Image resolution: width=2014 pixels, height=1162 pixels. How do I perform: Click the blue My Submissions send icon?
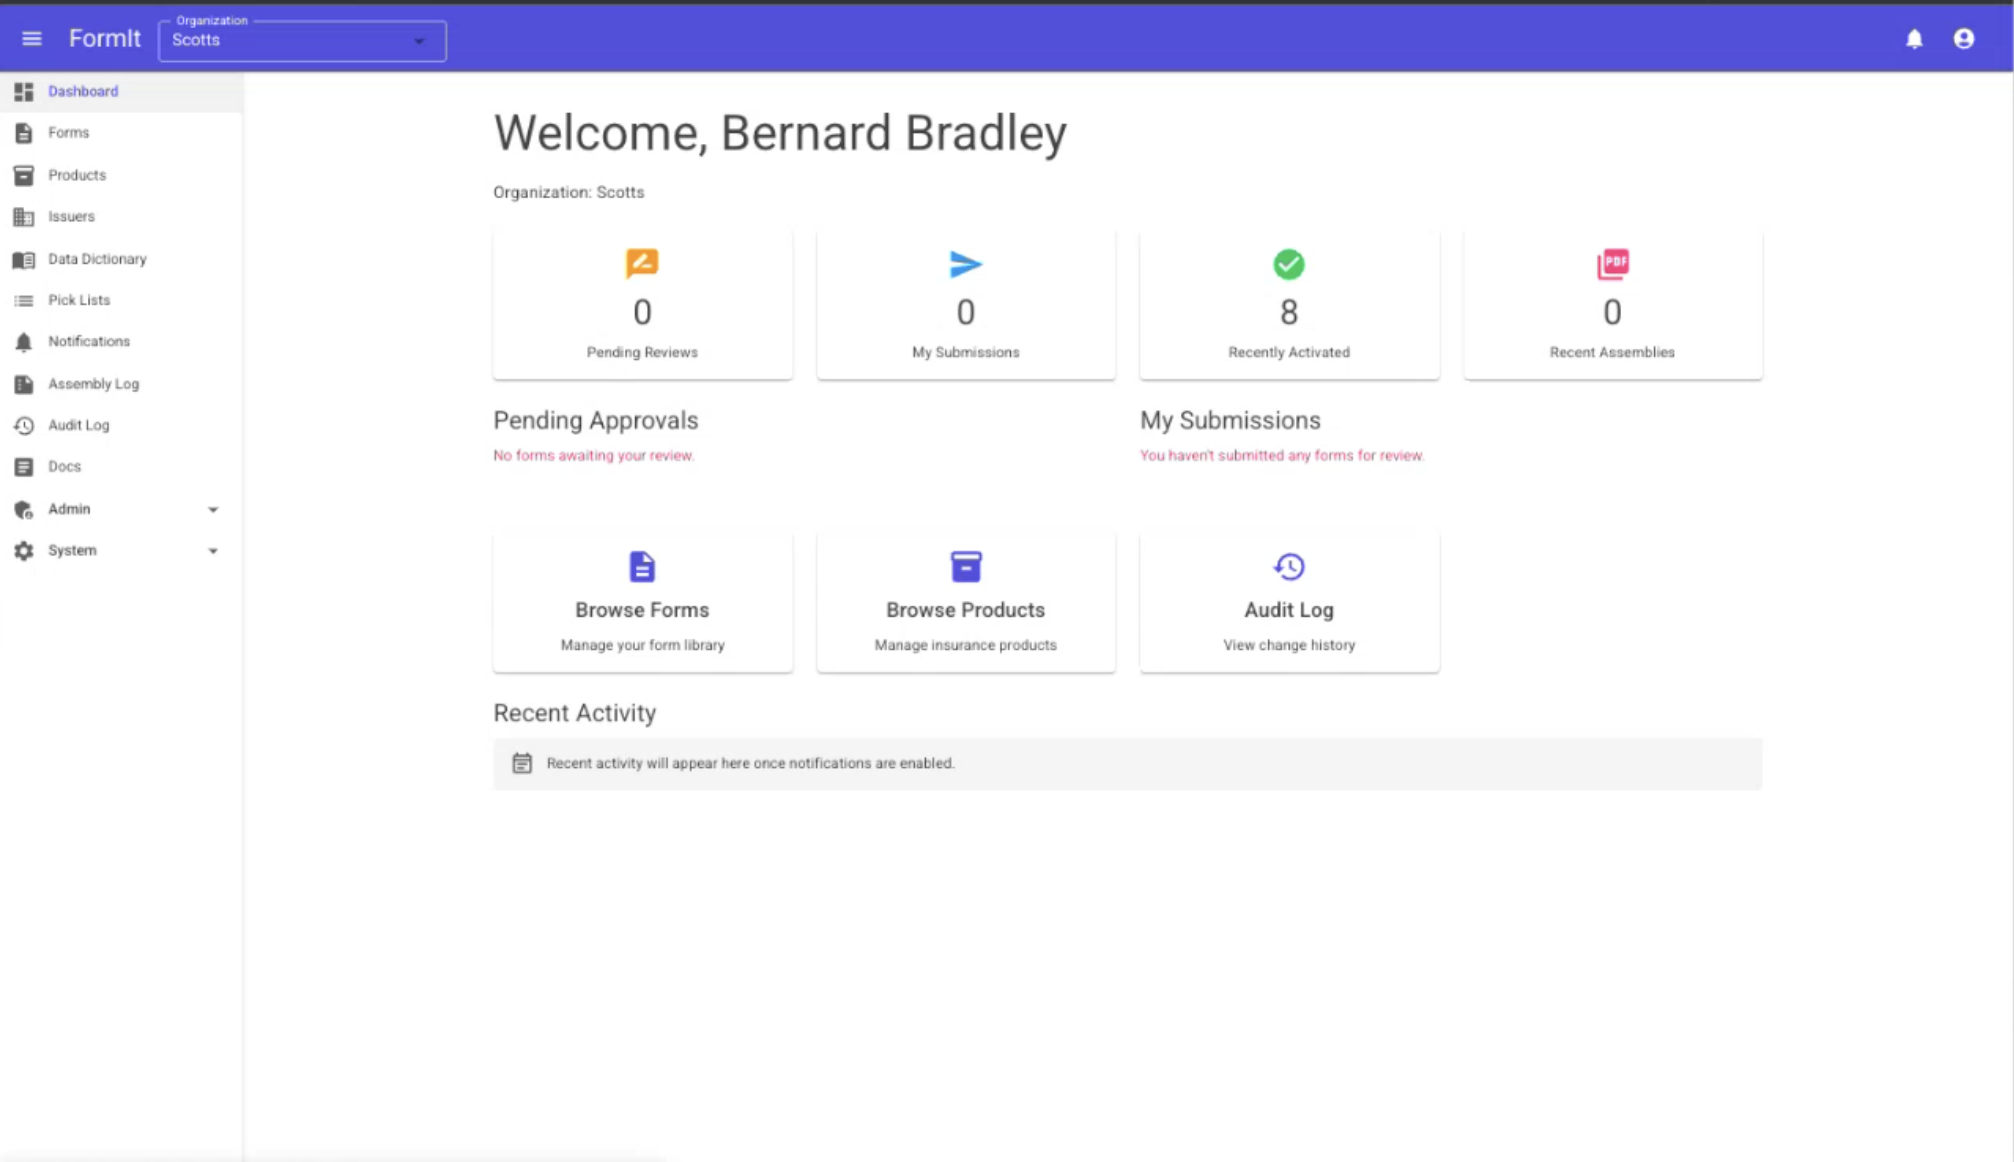tap(965, 264)
